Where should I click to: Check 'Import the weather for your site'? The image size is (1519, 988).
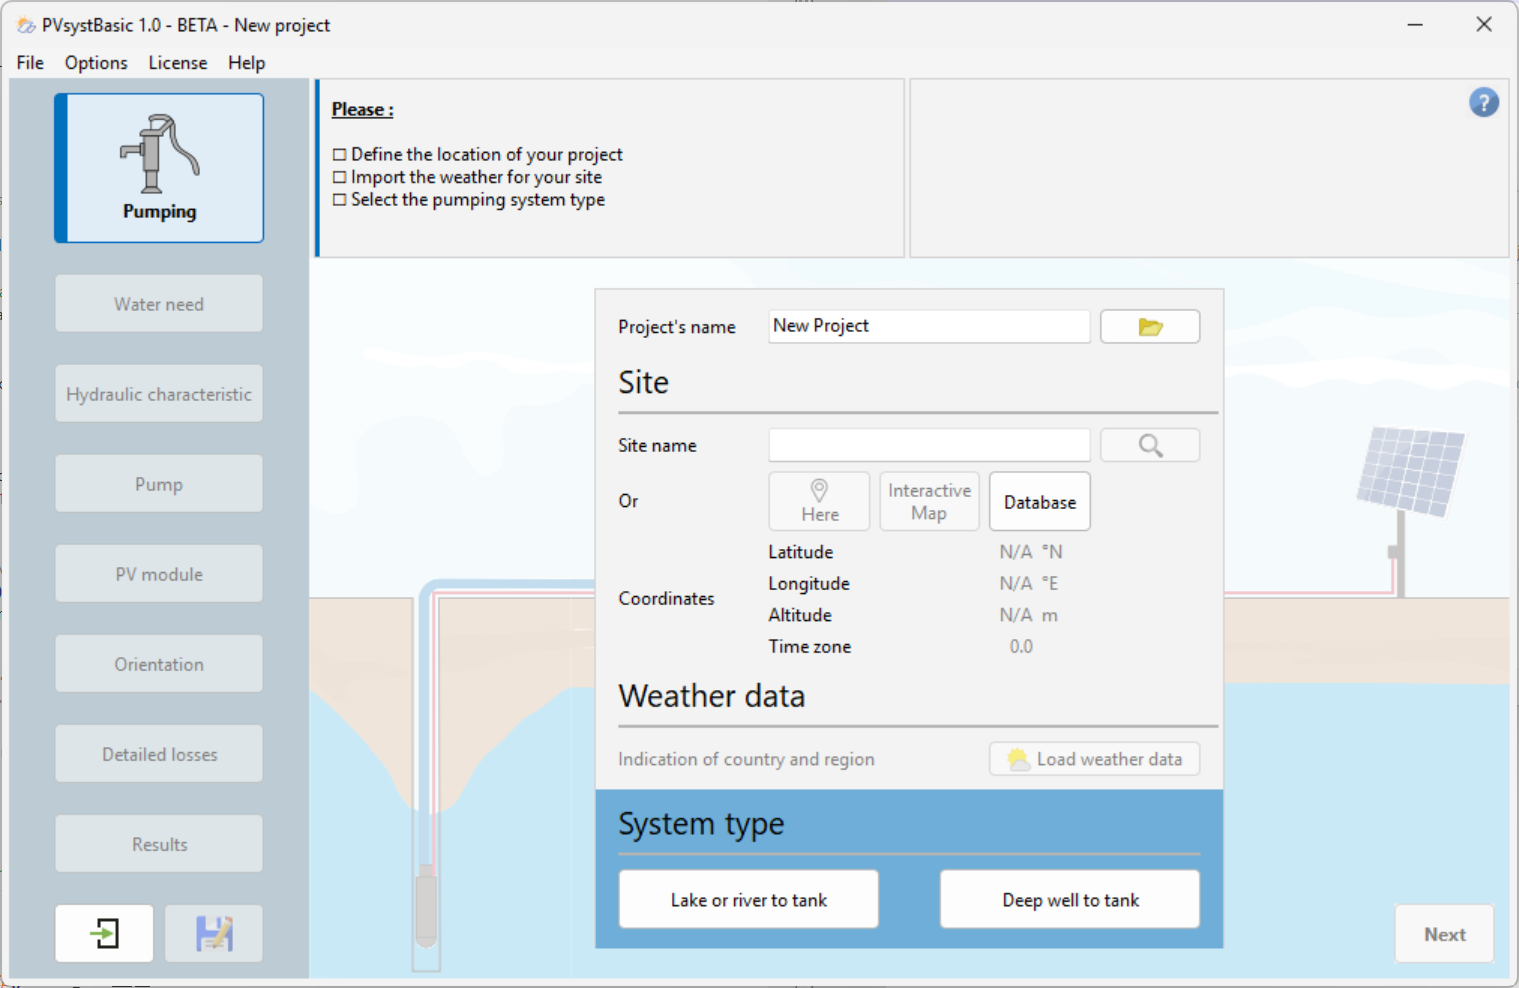click(x=340, y=177)
